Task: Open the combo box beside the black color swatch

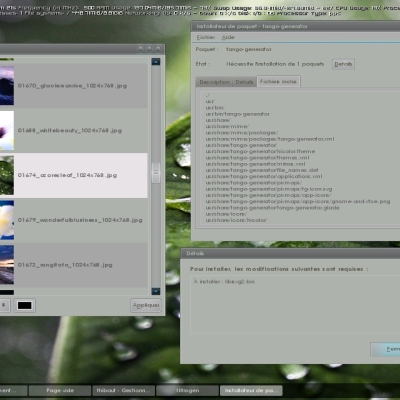Action: pyautogui.click(x=4, y=305)
